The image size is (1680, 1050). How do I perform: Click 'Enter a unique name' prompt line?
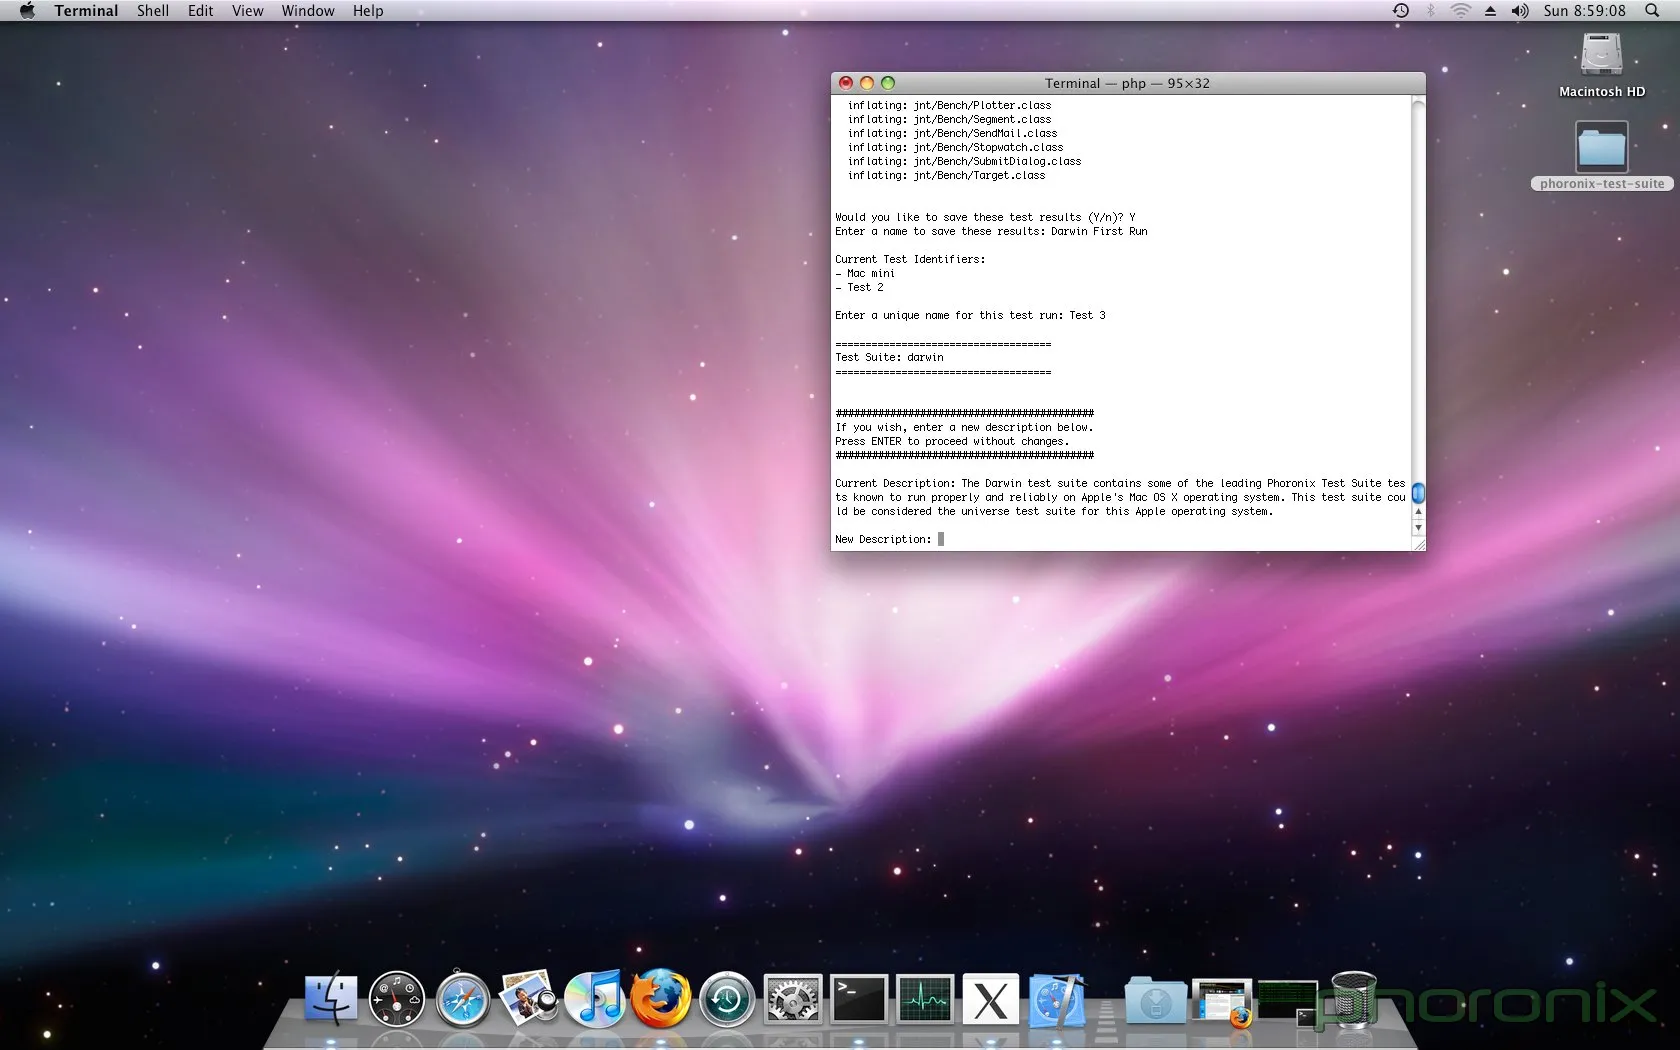pyautogui.click(x=970, y=315)
